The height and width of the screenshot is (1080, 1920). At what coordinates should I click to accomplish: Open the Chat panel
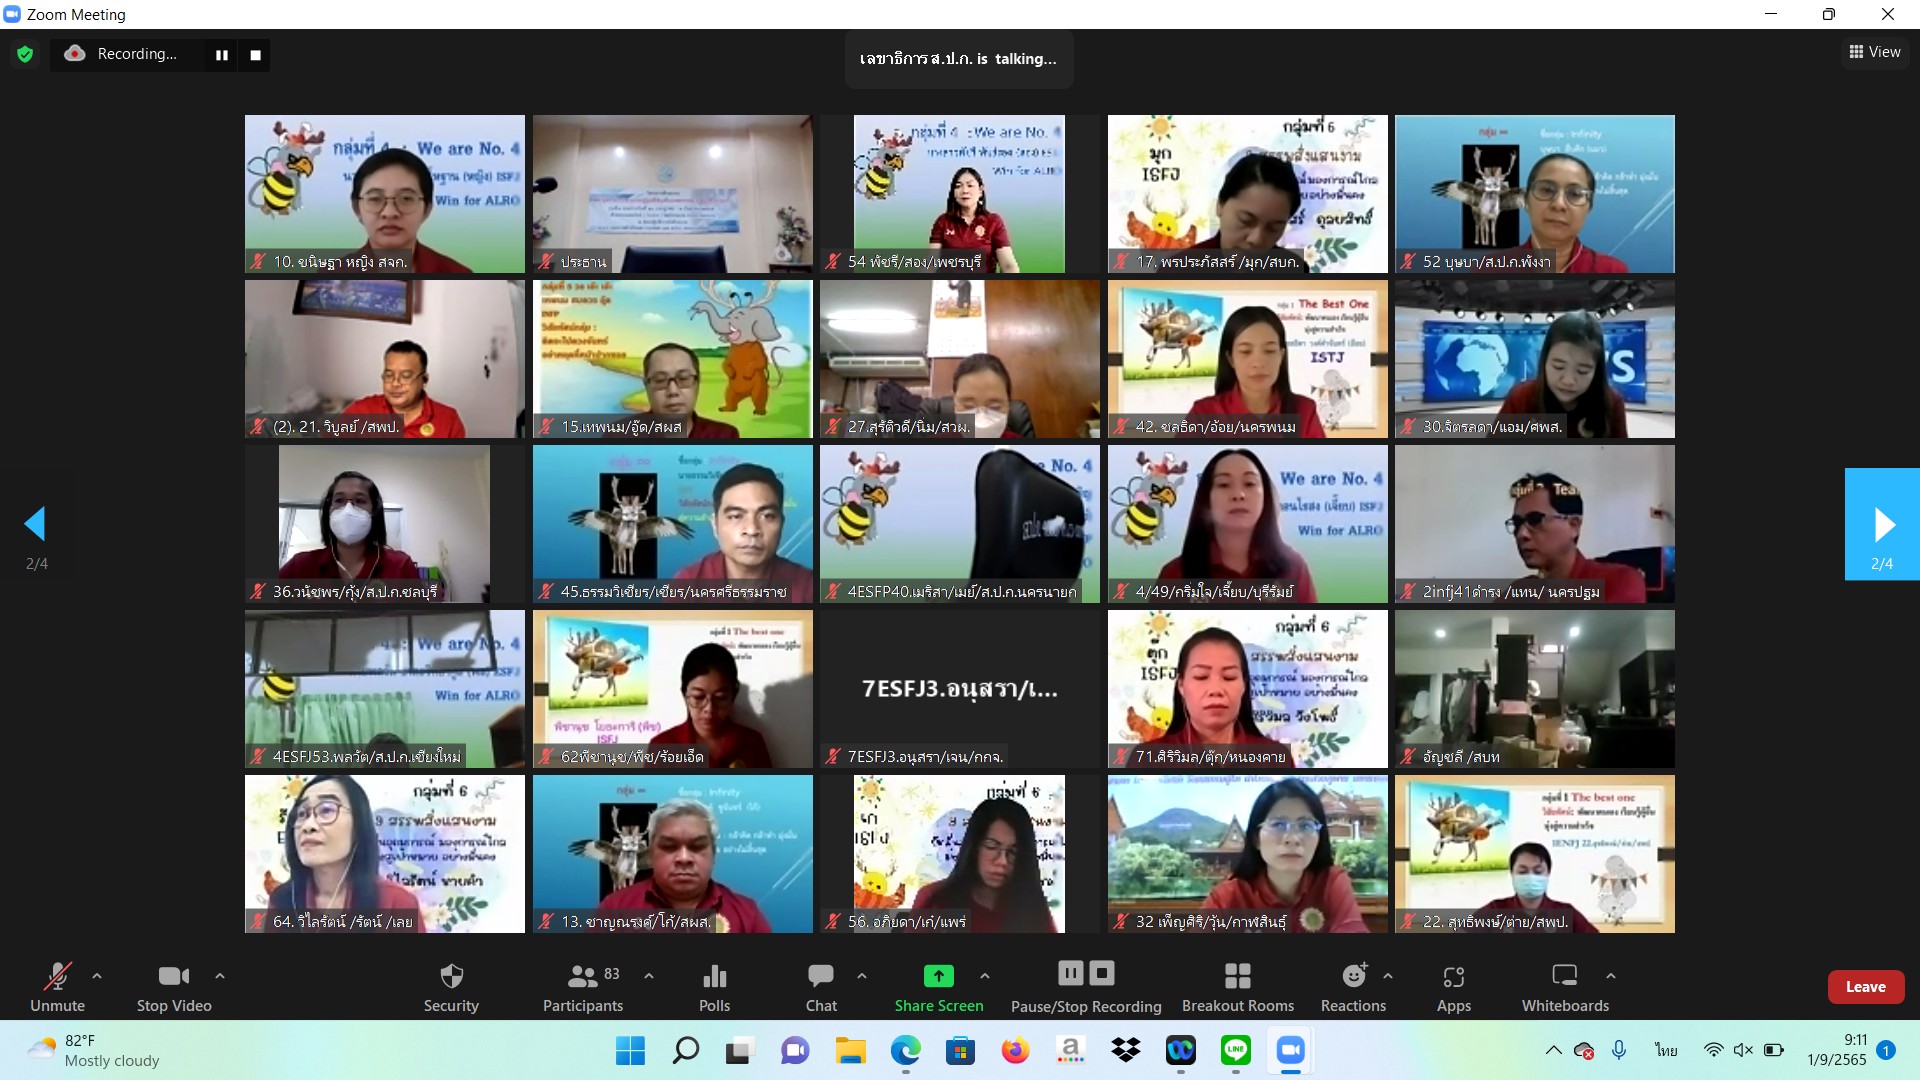click(821, 986)
